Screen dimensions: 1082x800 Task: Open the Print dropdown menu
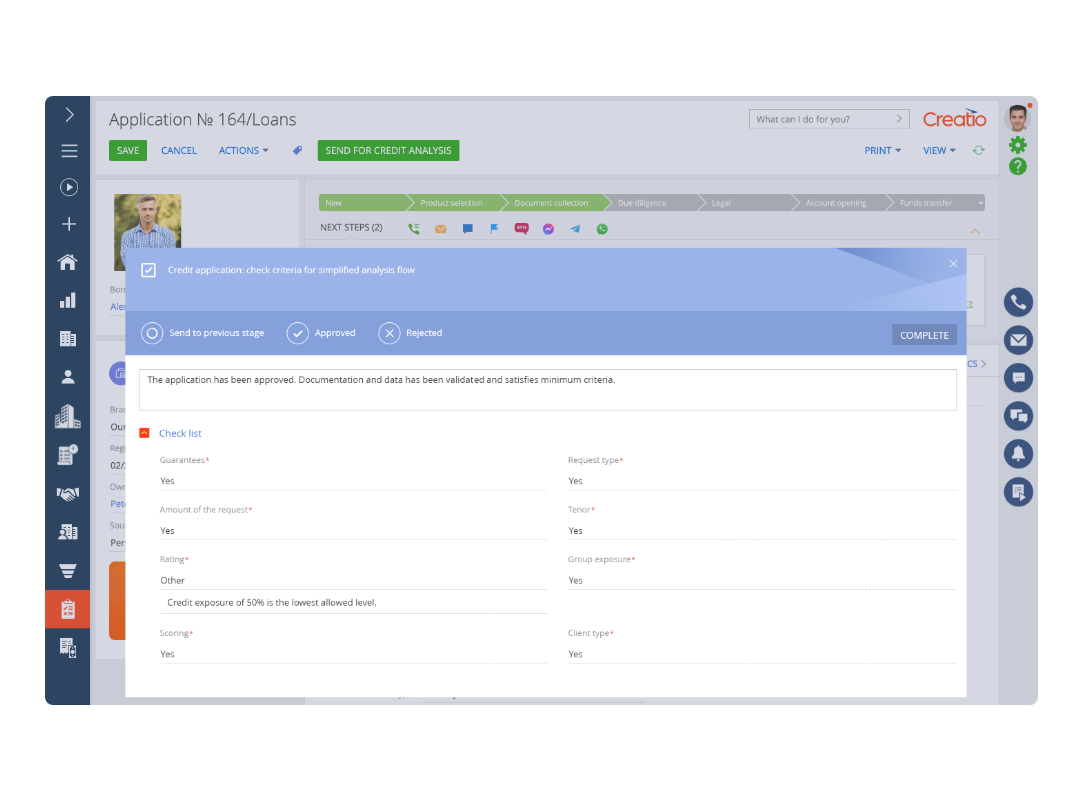point(883,150)
